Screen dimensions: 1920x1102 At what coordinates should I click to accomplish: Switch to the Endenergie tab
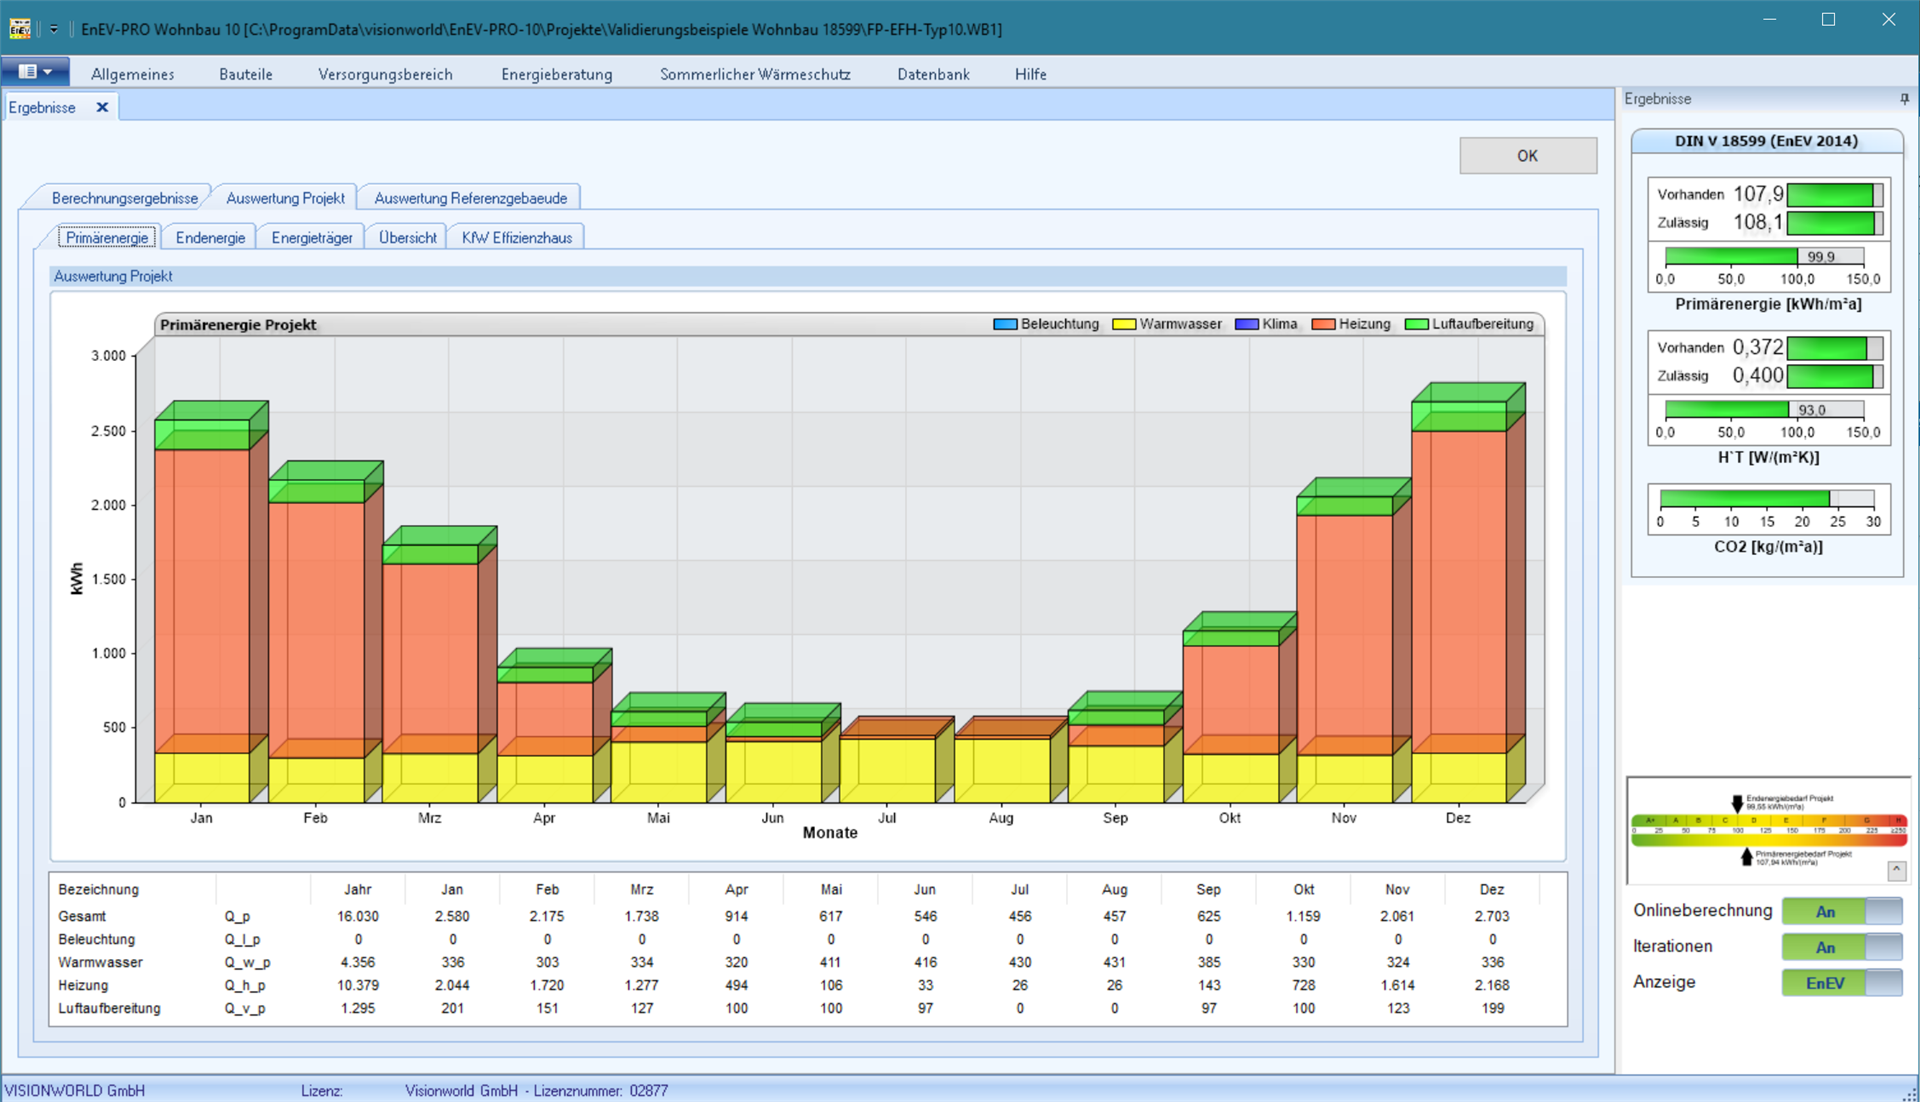[x=210, y=237]
